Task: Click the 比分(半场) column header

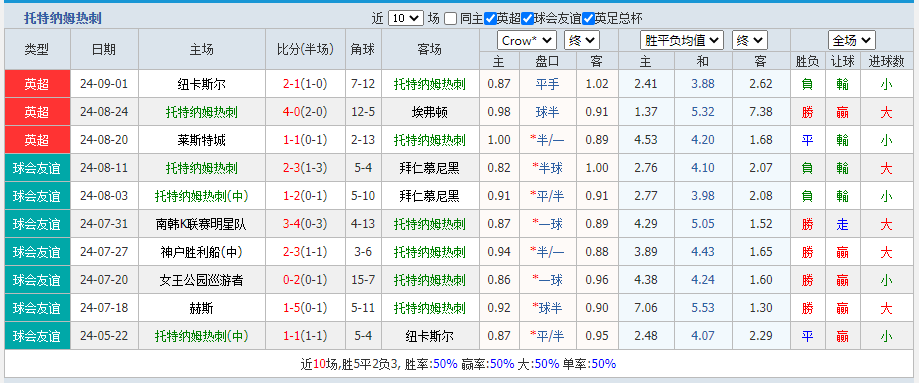Action: point(305,49)
